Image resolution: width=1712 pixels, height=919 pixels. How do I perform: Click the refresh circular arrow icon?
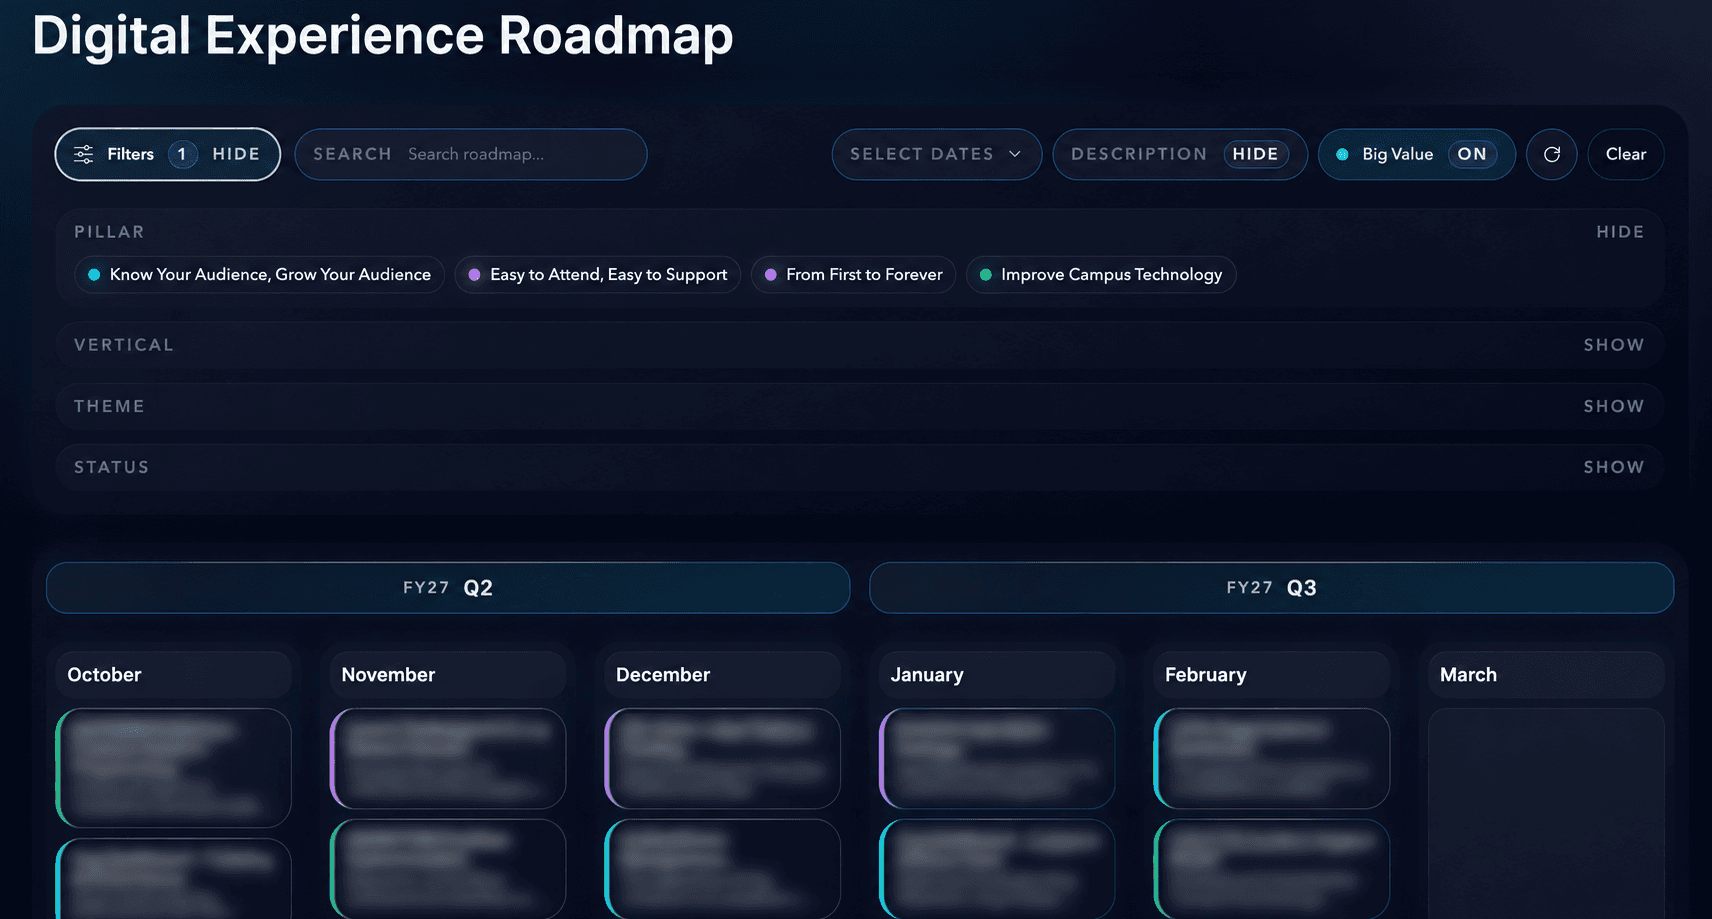click(x=1552, y=154)
